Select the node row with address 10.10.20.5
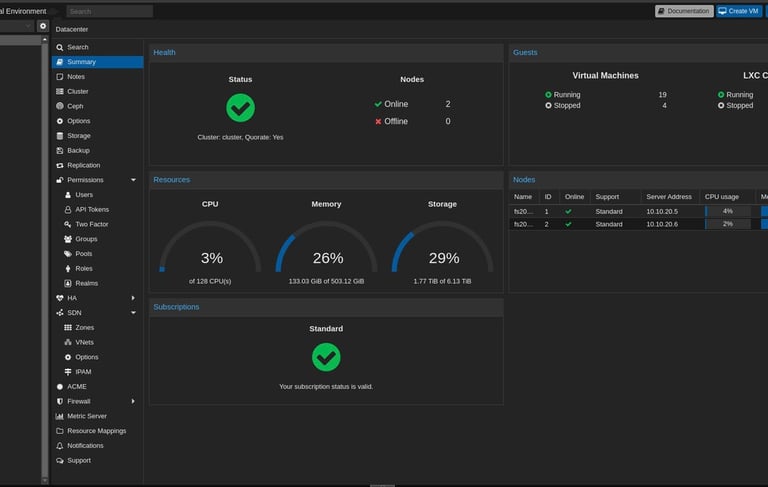 coord(639,211)
